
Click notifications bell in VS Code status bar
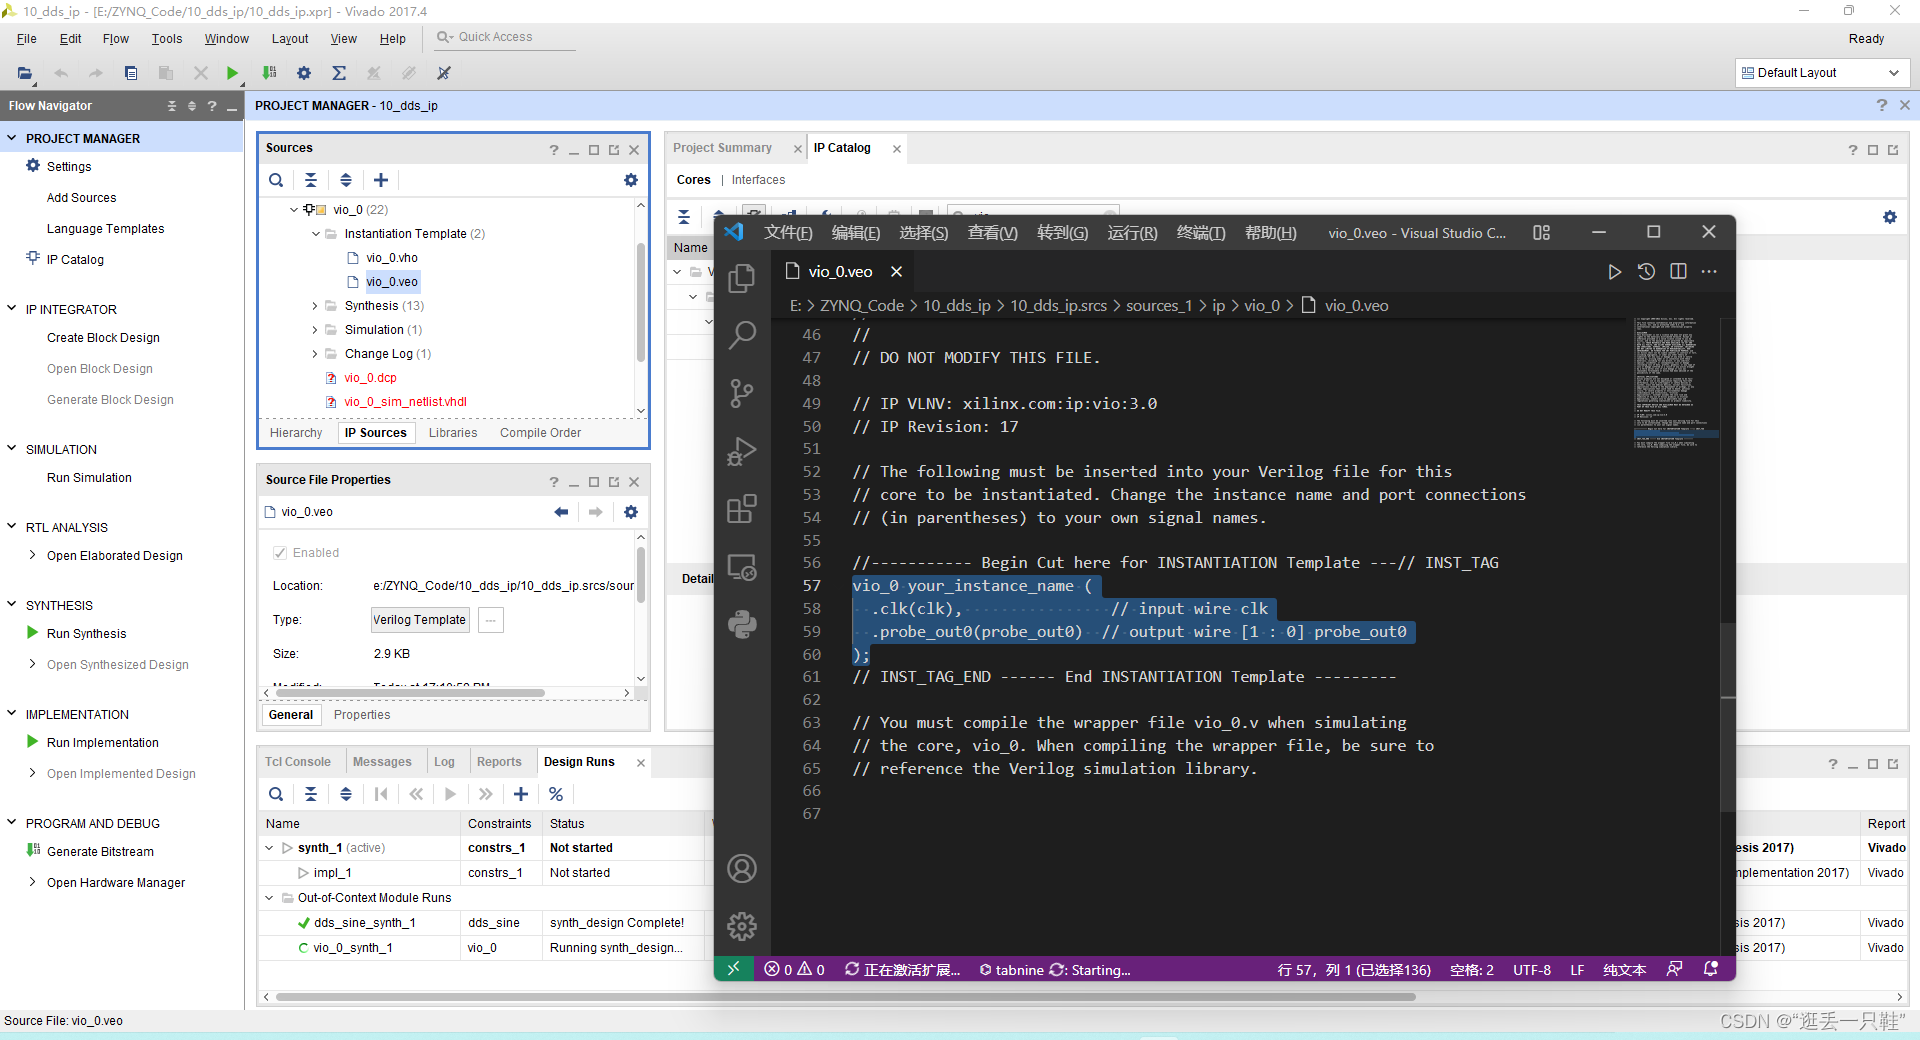click(1711, 969)
